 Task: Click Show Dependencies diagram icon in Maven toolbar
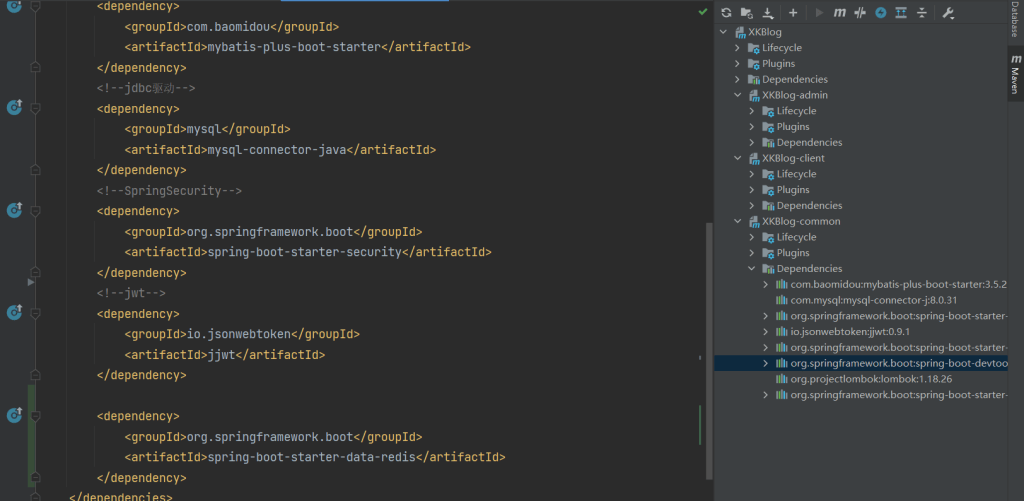[x=901, y=13]
